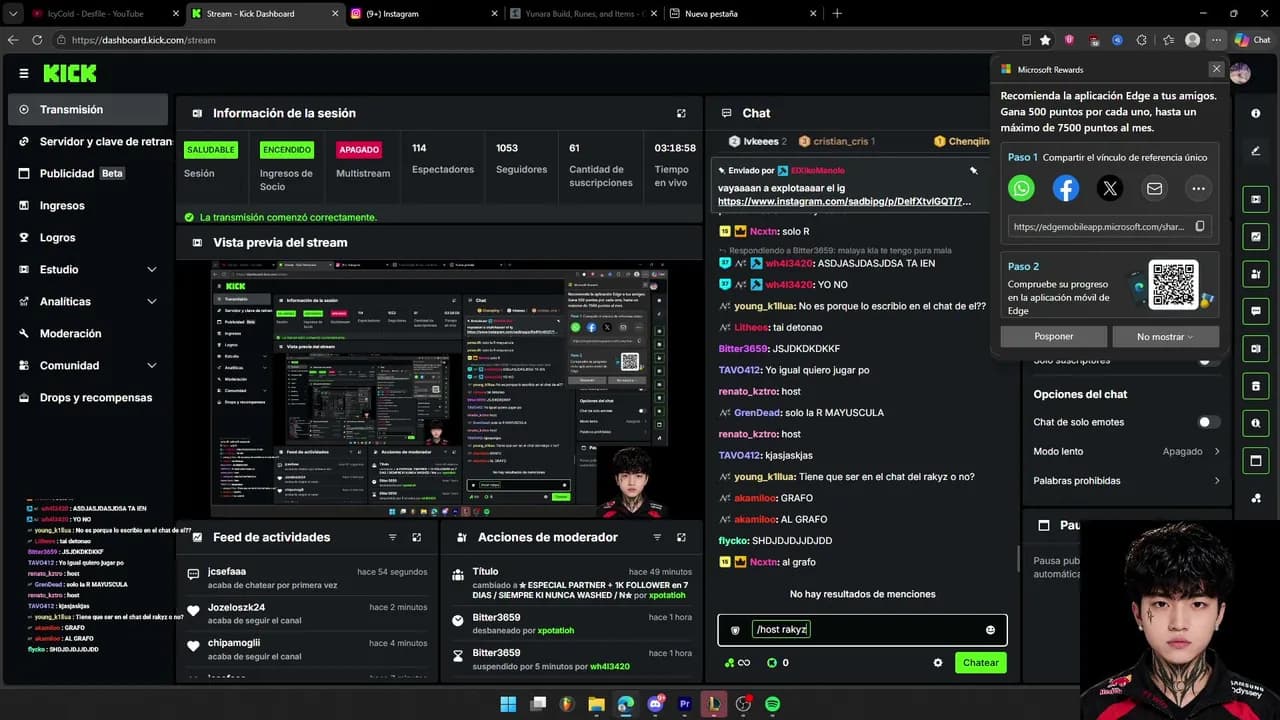The image size is (1280, 720).
Task: Open filter on Acciones de moderador
Action: point(657,537)
